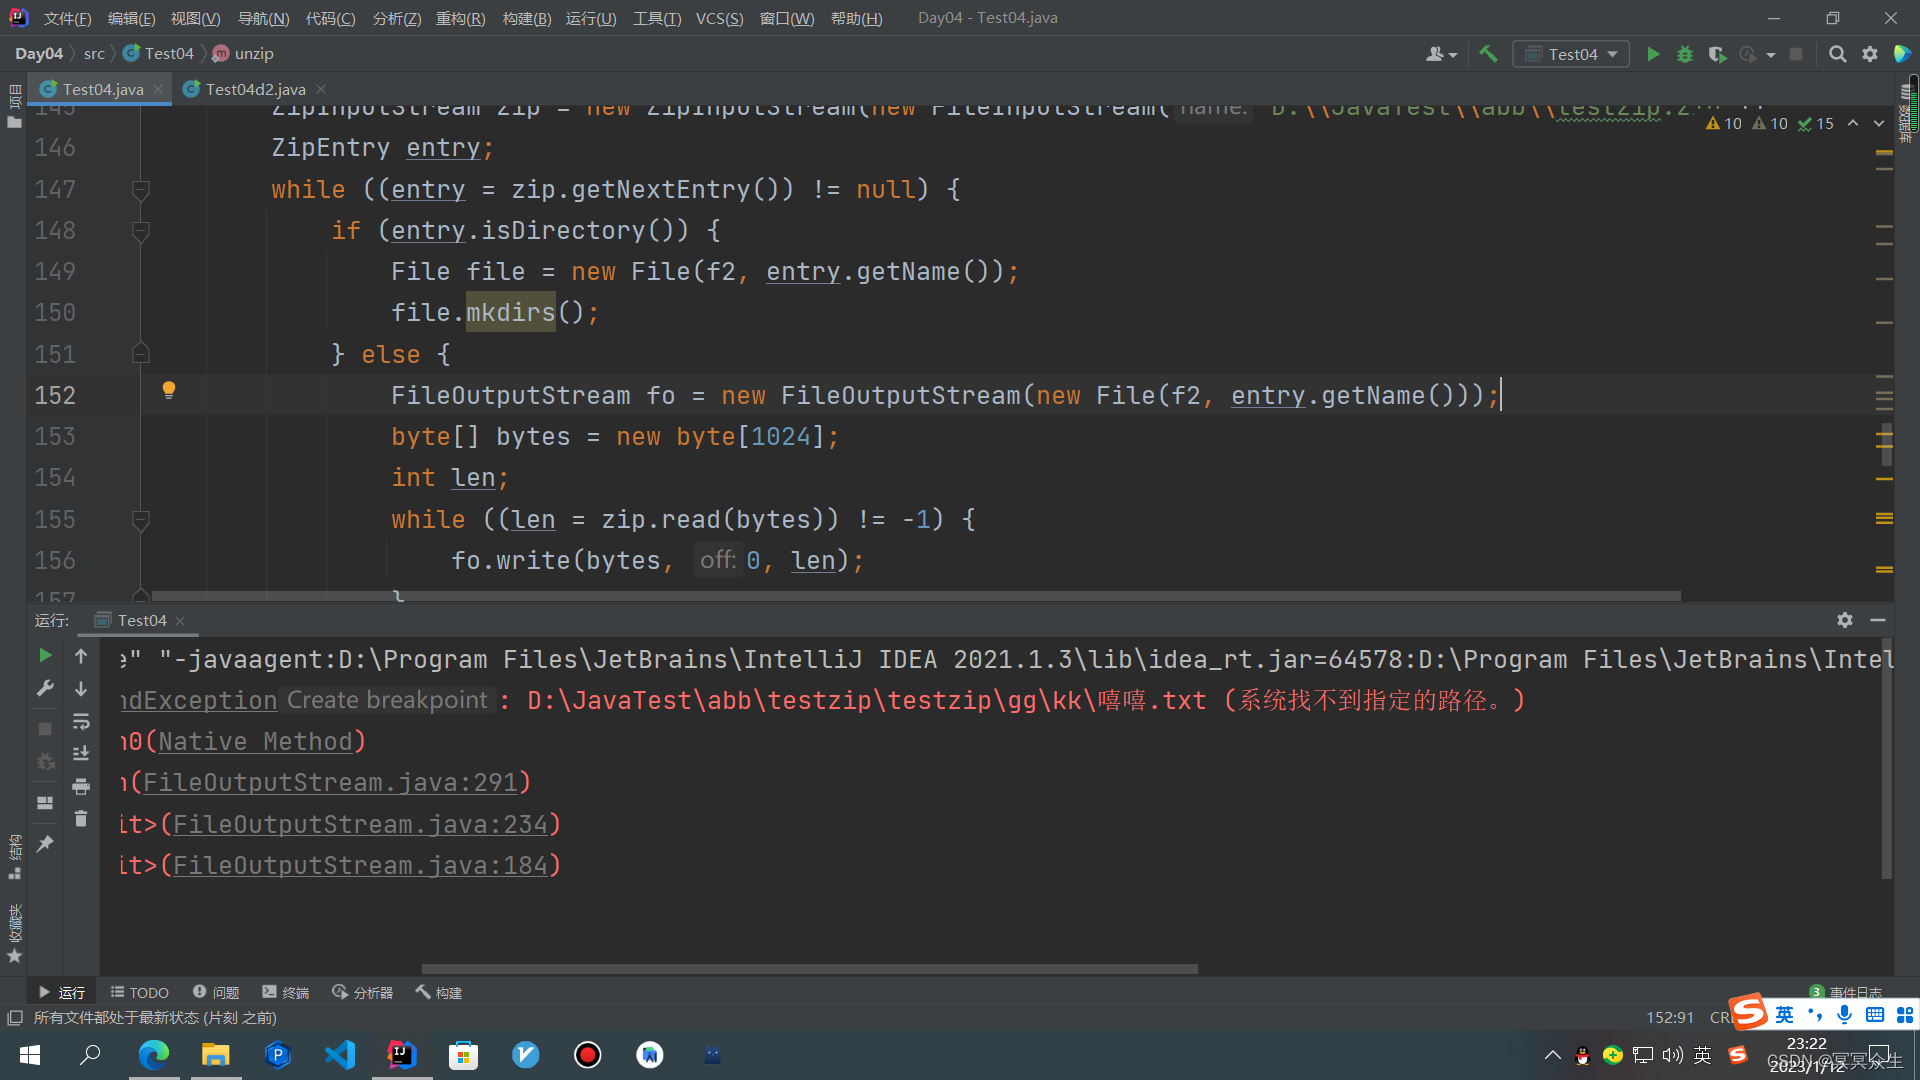1920x1080 pixels.
Task: Open inspections warning count widget
Action: (x=1769, y=123)
